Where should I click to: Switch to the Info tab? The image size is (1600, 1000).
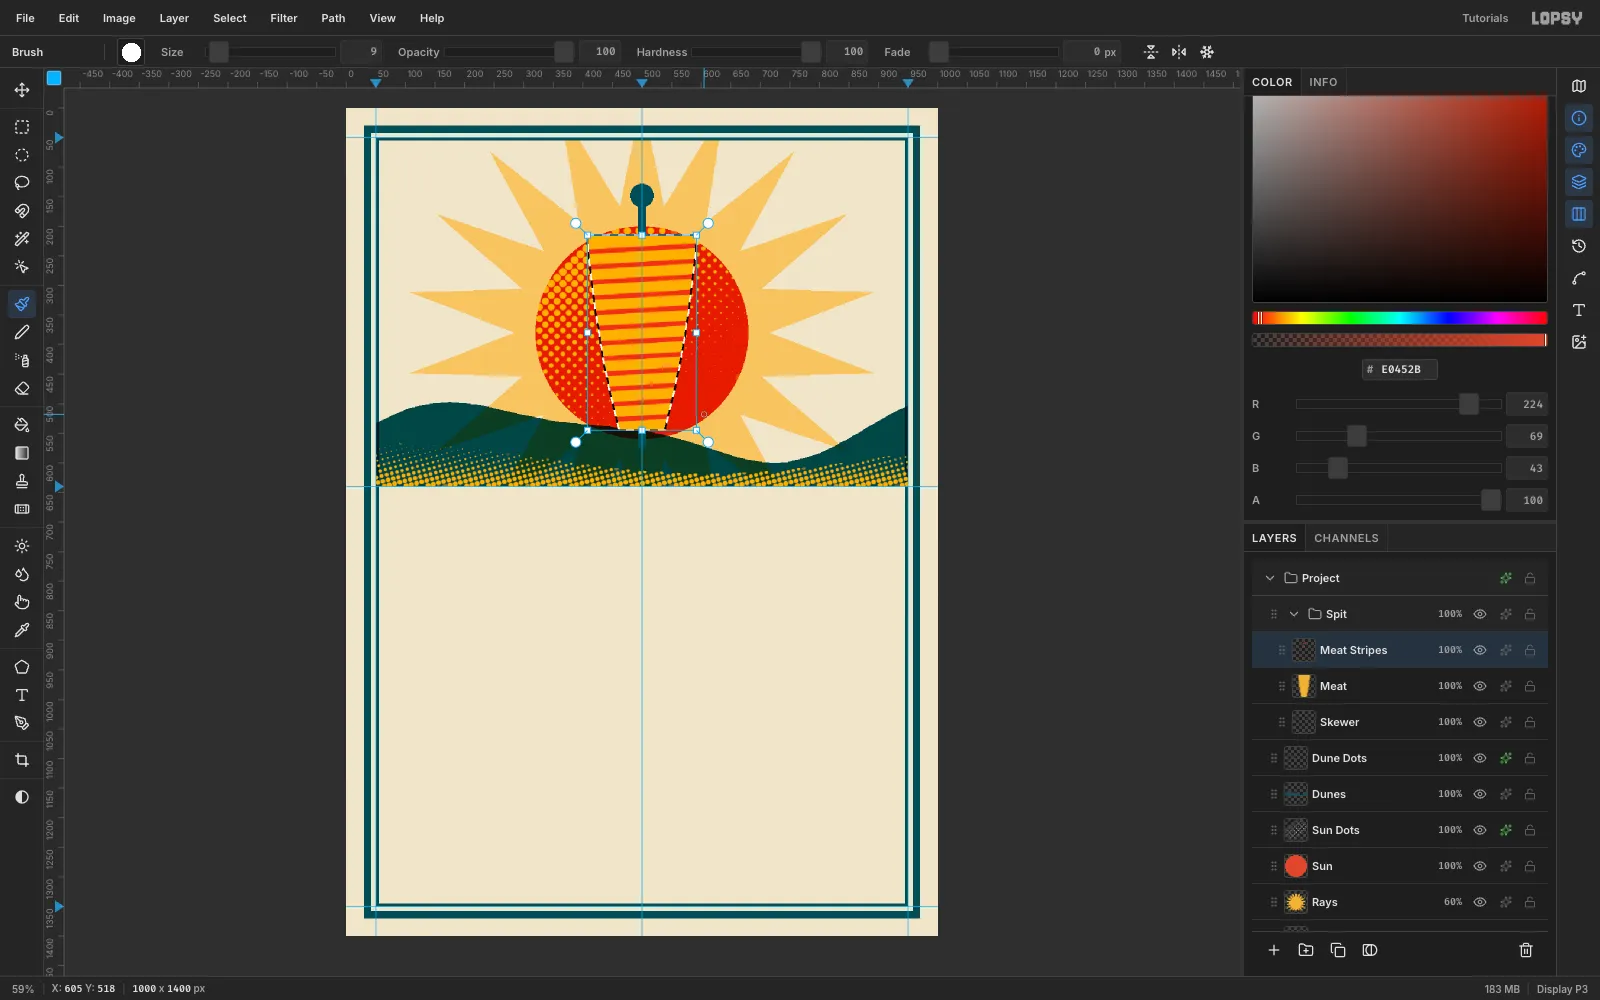tap(1323, 82)
